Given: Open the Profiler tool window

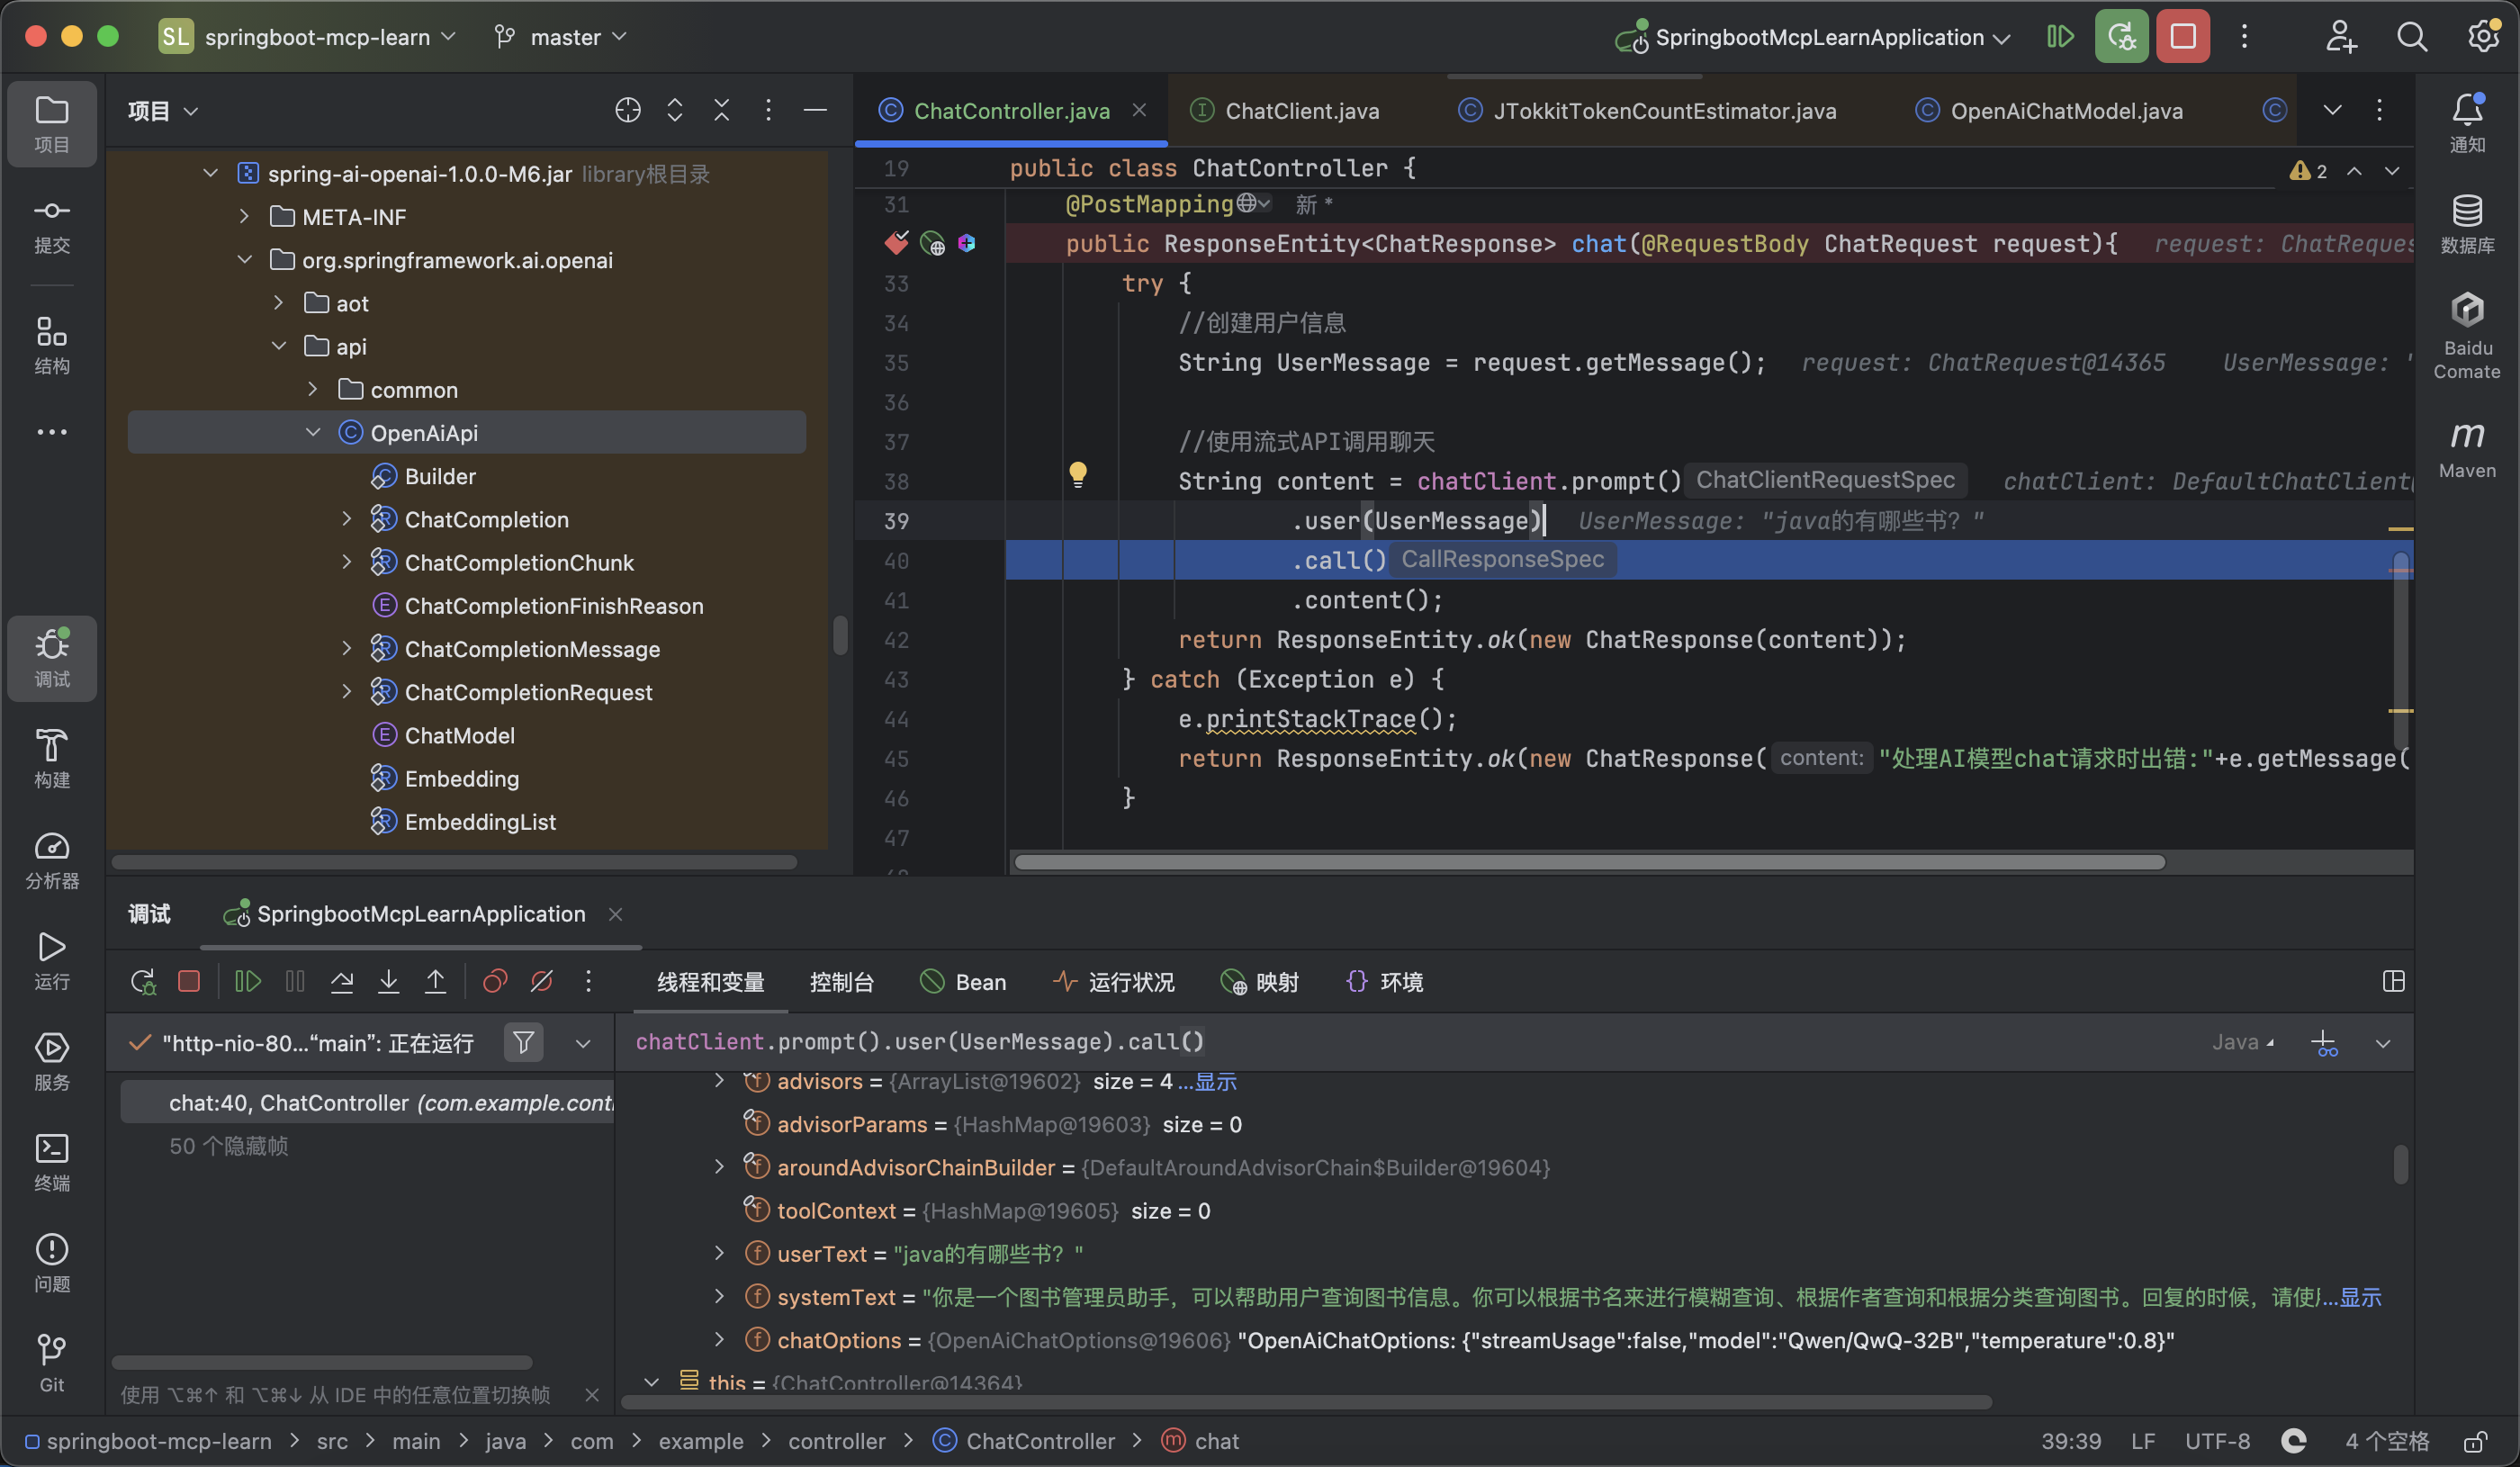Looking at the screenshot, I should [52, 860].
